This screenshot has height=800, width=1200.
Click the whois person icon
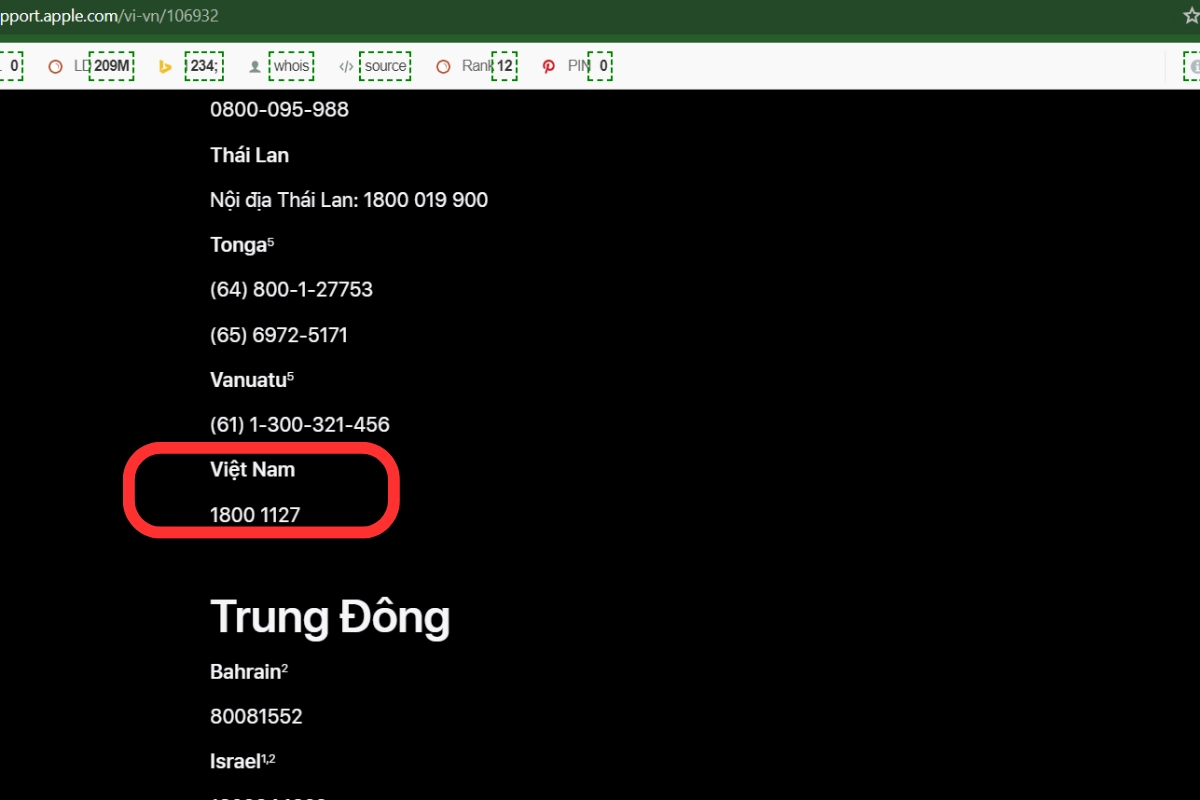click(x=255, y=67)
